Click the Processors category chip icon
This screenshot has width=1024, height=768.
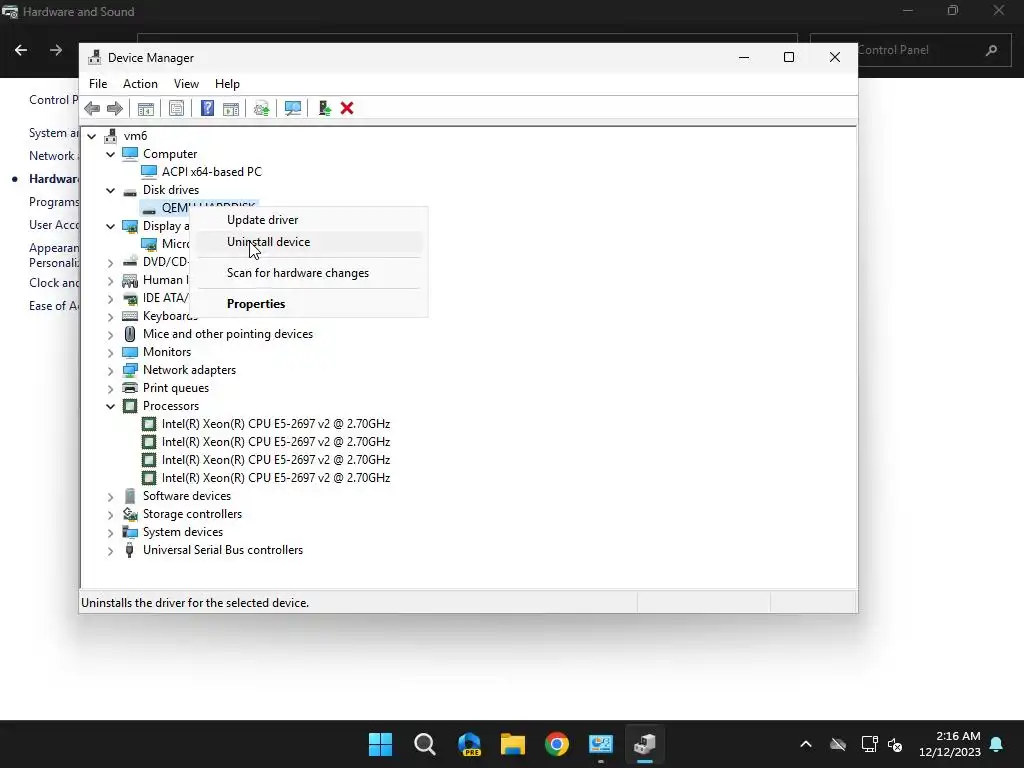click(130, 406)
